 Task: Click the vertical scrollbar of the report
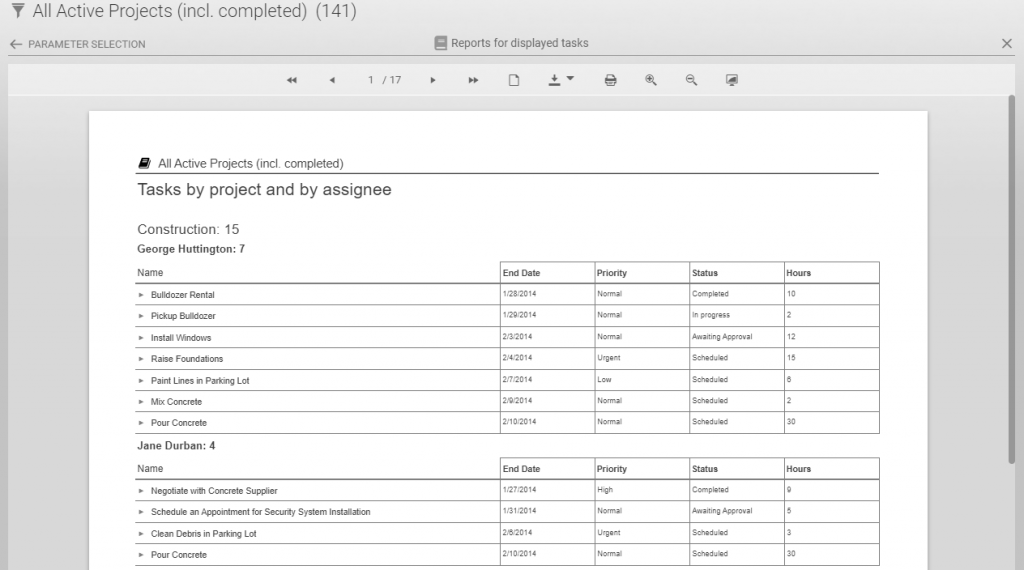(1012, 279)
